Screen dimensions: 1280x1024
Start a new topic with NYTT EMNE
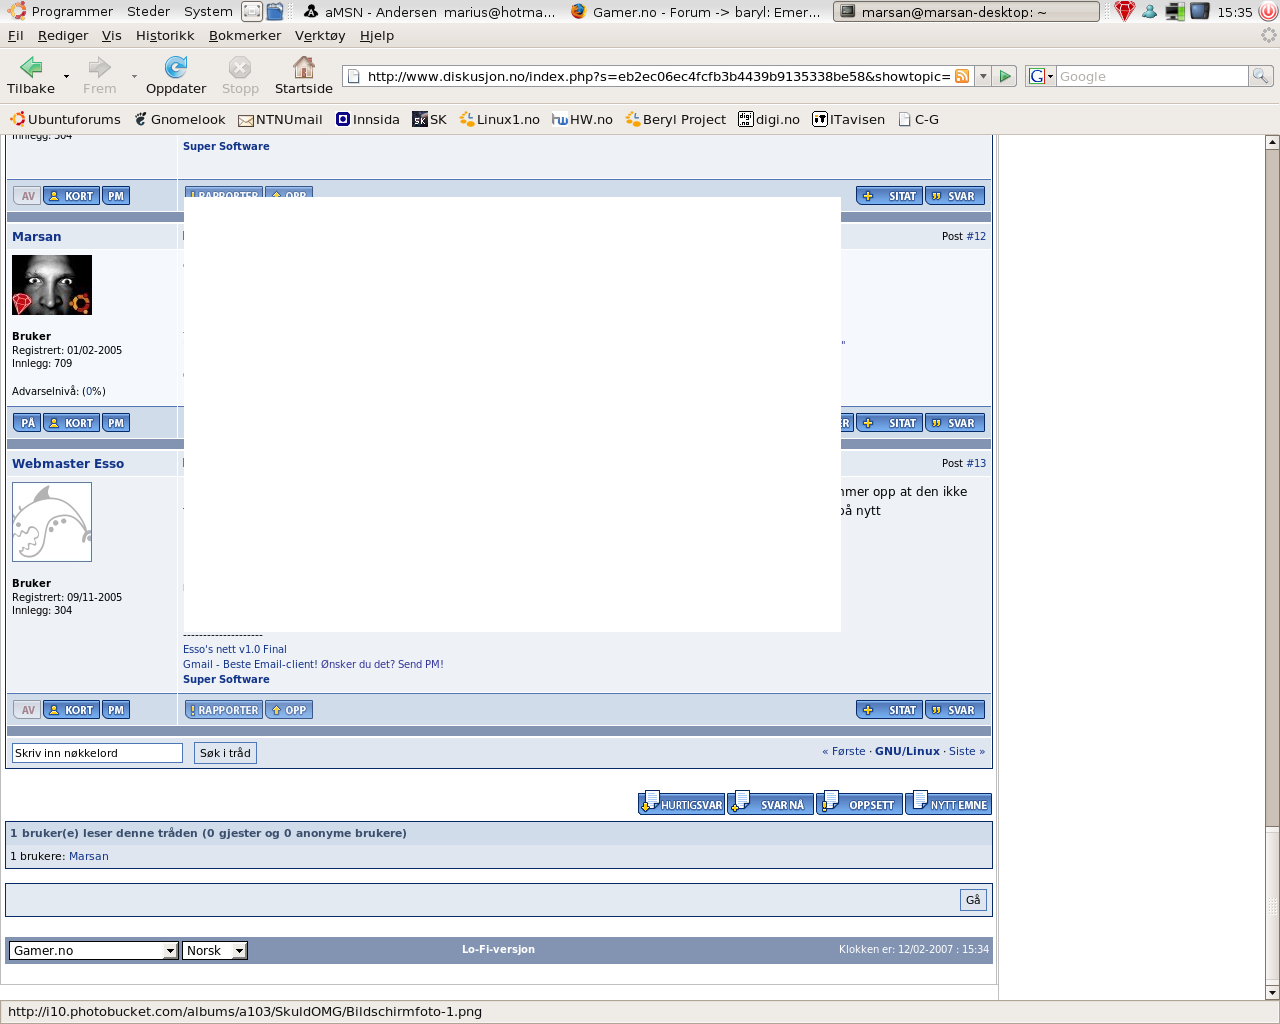click(x=948, y=803)
